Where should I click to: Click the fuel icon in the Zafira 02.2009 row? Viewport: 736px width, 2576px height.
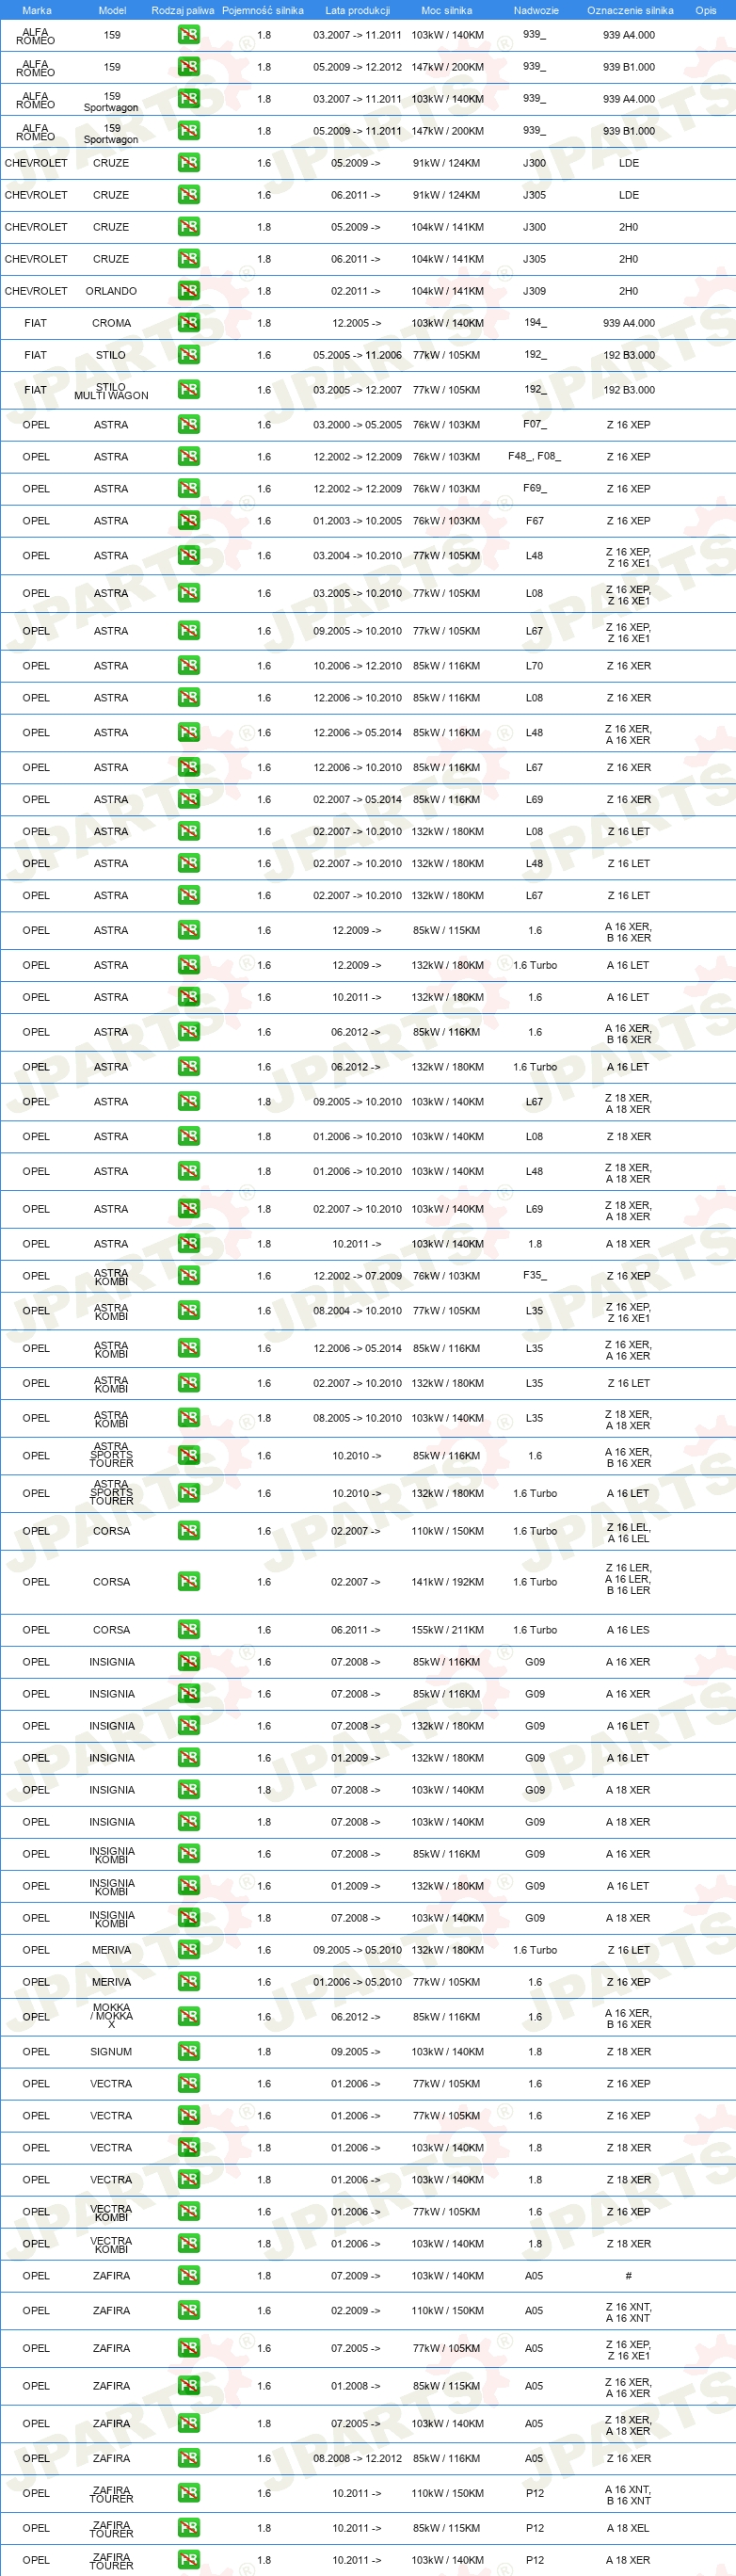tap(188, 2310)
